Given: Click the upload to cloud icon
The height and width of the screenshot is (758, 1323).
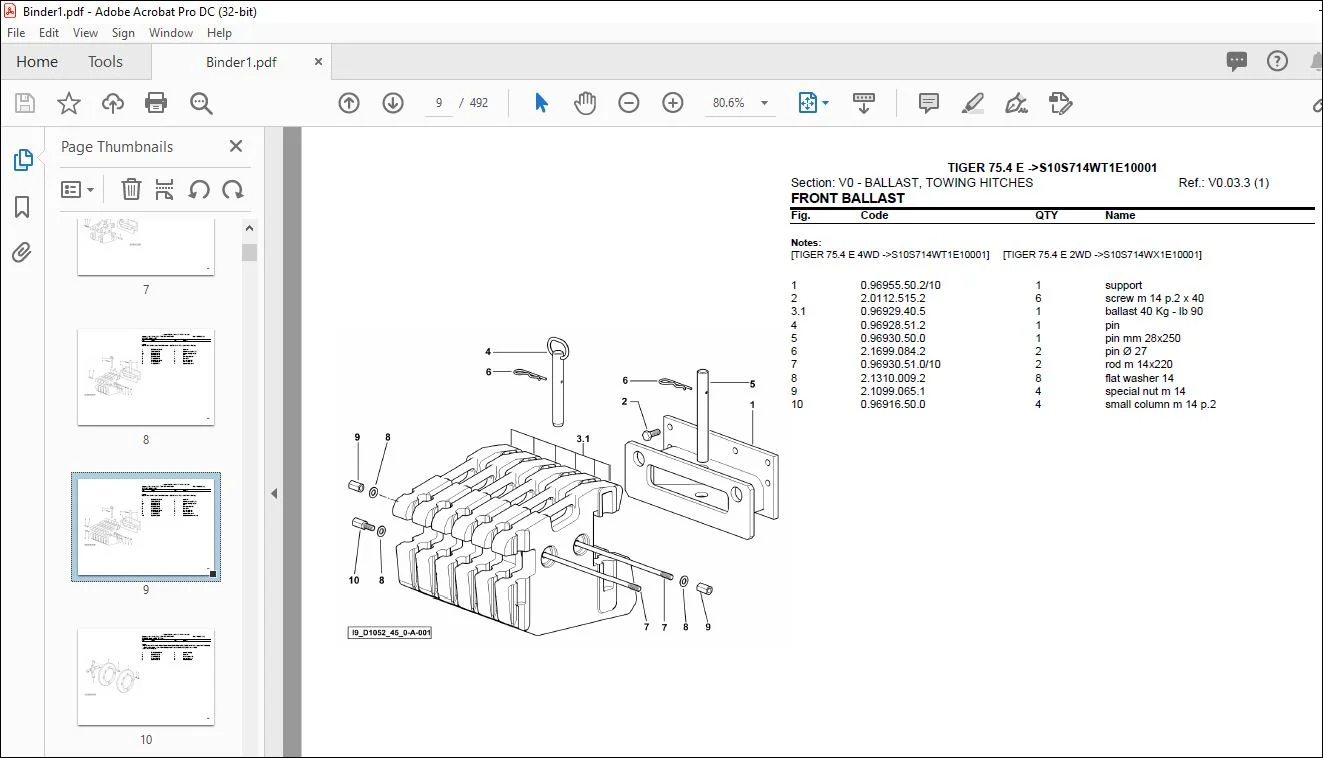Looking at the screenshot, I should tap(113, 103).
